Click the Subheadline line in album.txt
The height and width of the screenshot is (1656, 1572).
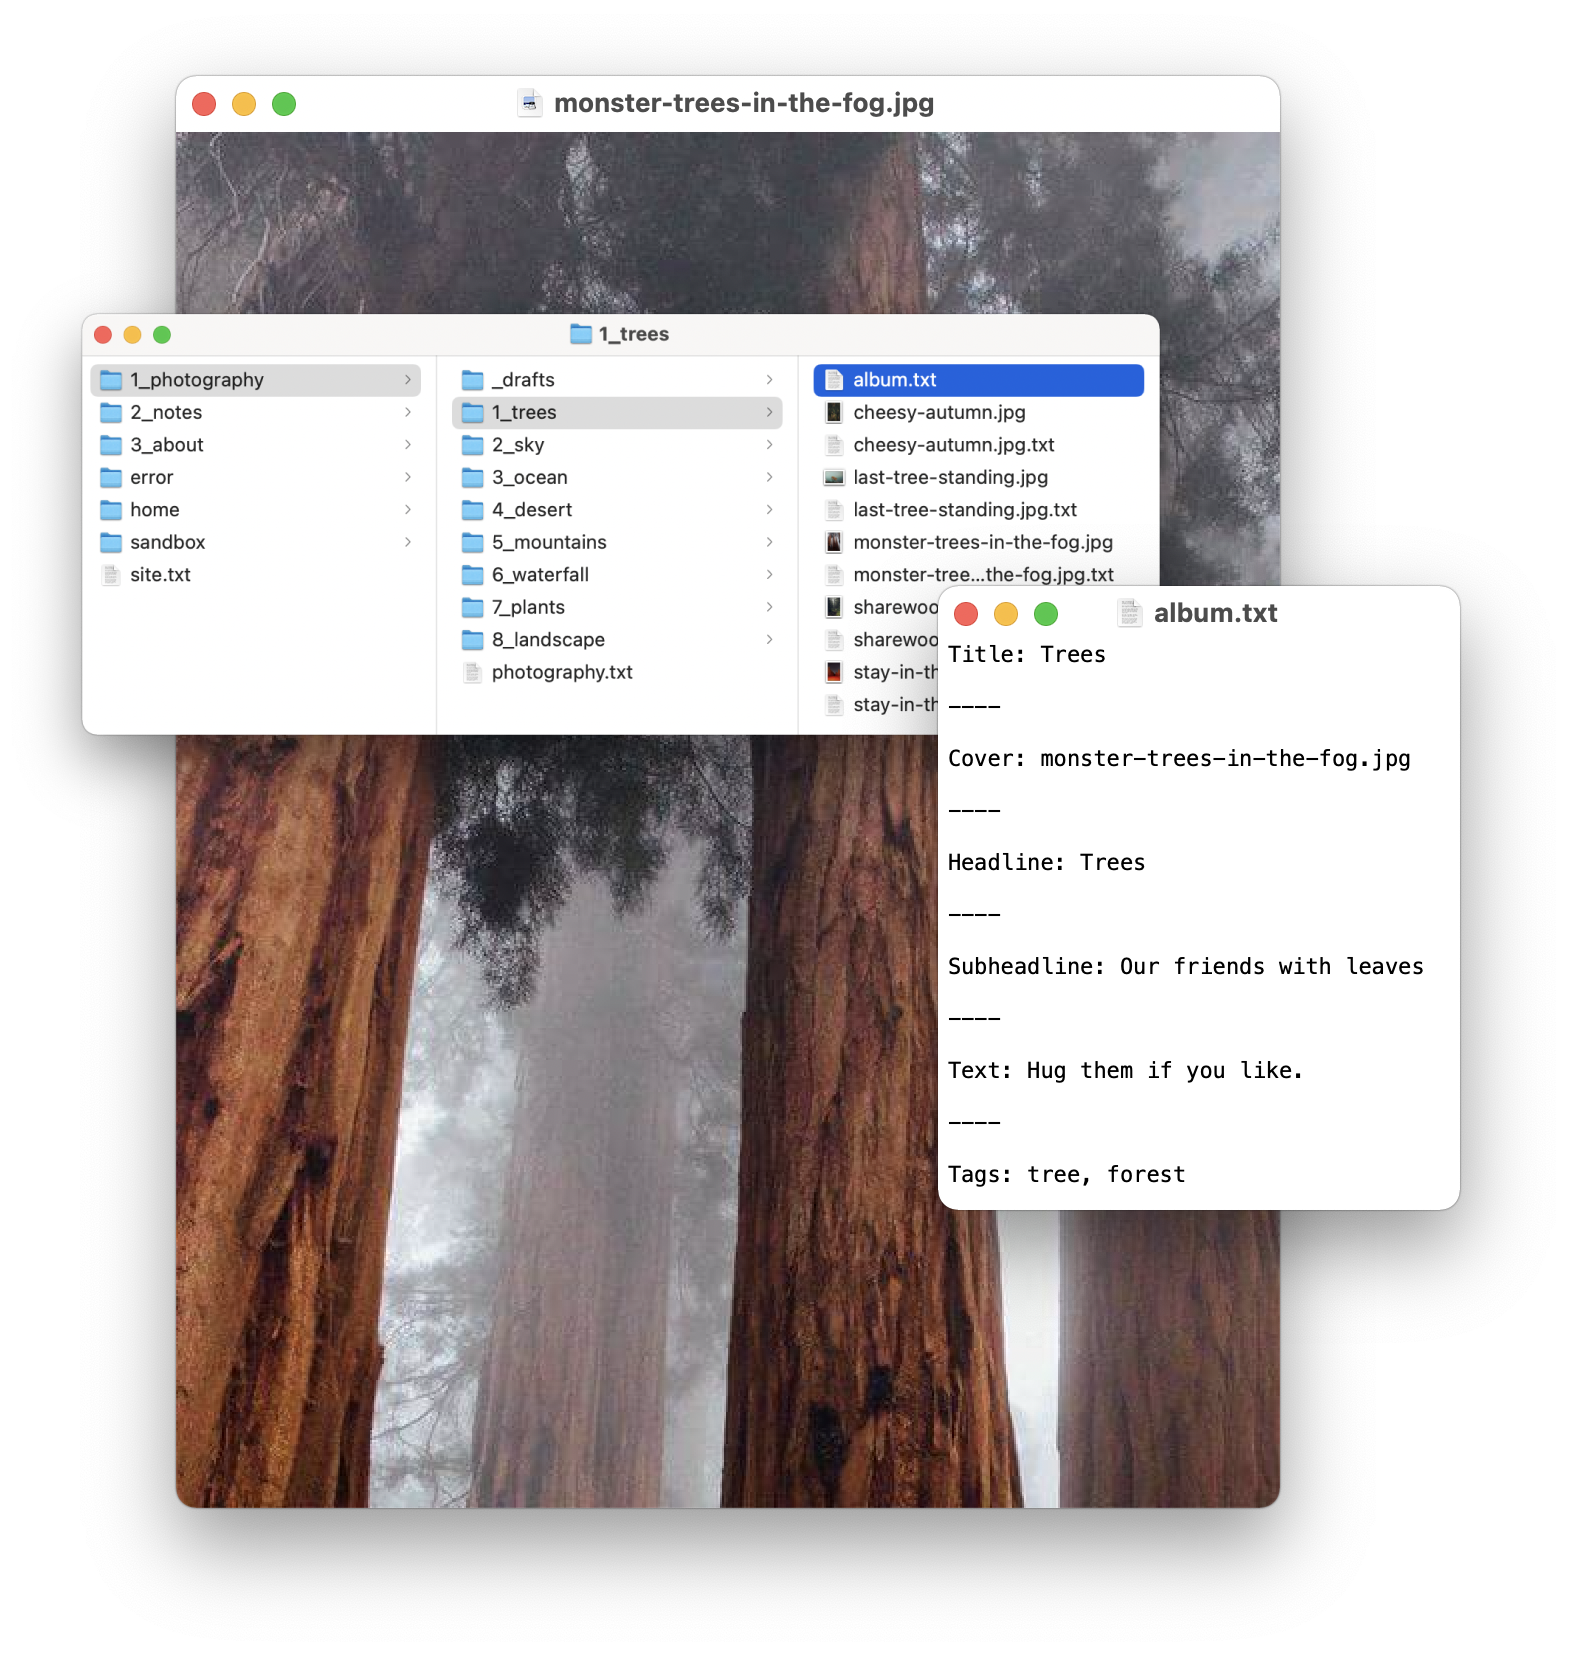point(1185,967)
